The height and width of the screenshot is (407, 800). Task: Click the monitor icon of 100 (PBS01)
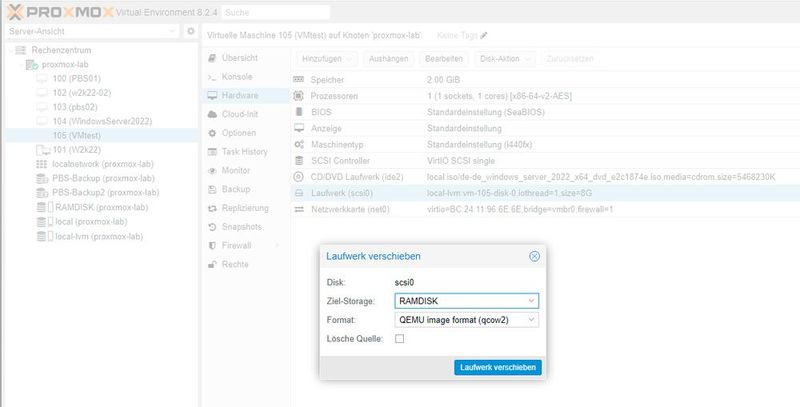(x=42, y=79)
